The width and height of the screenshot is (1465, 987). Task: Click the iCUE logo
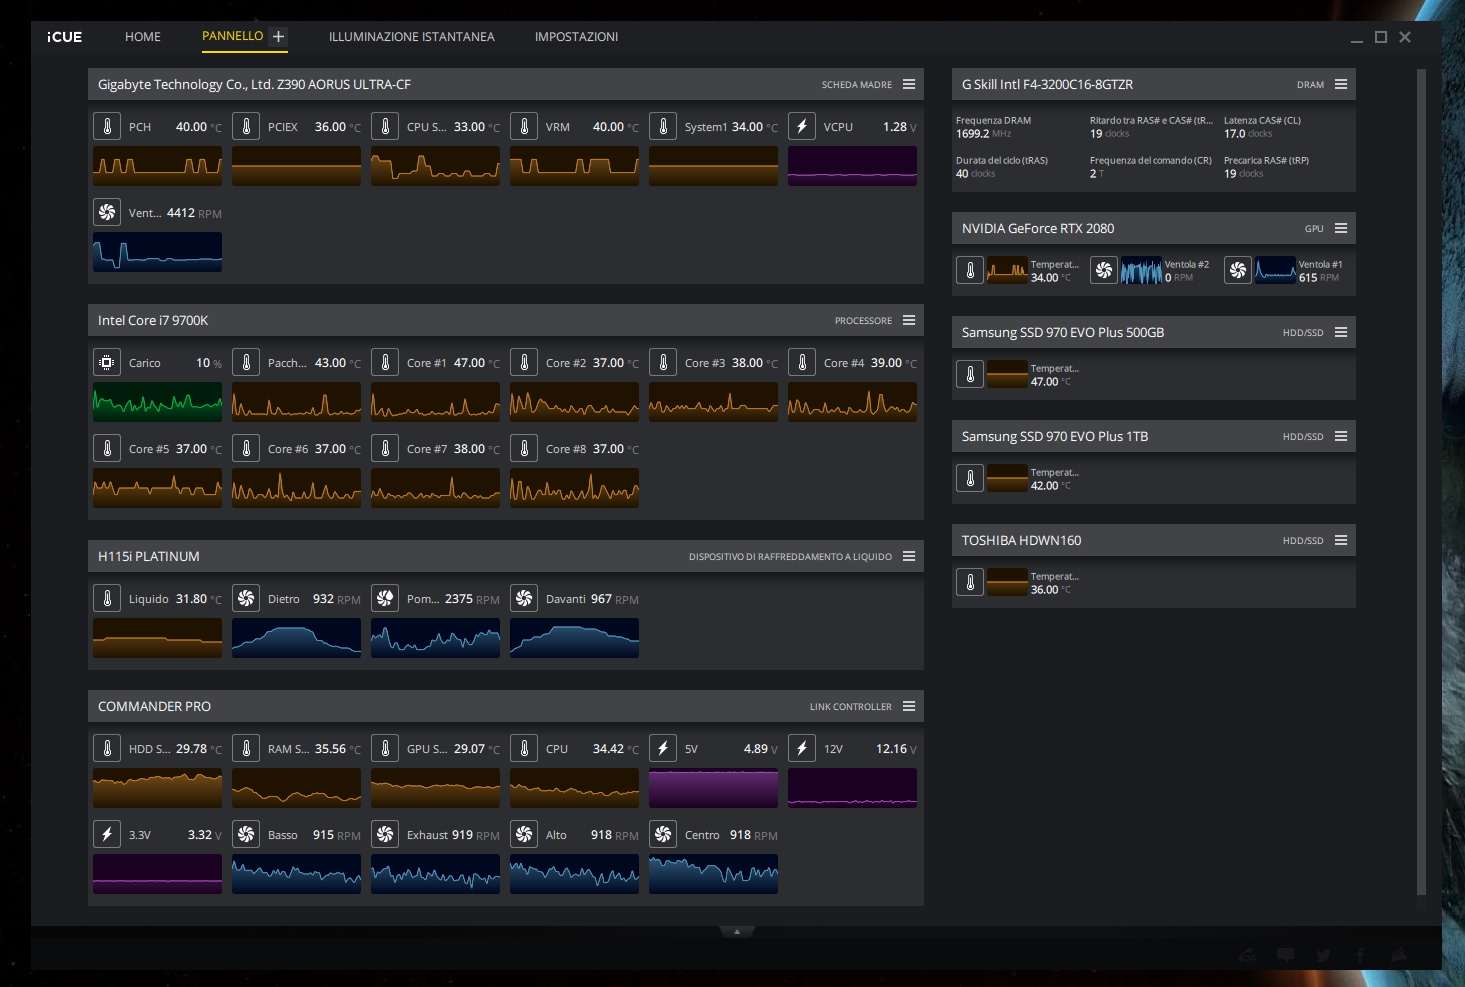[65, 37]
